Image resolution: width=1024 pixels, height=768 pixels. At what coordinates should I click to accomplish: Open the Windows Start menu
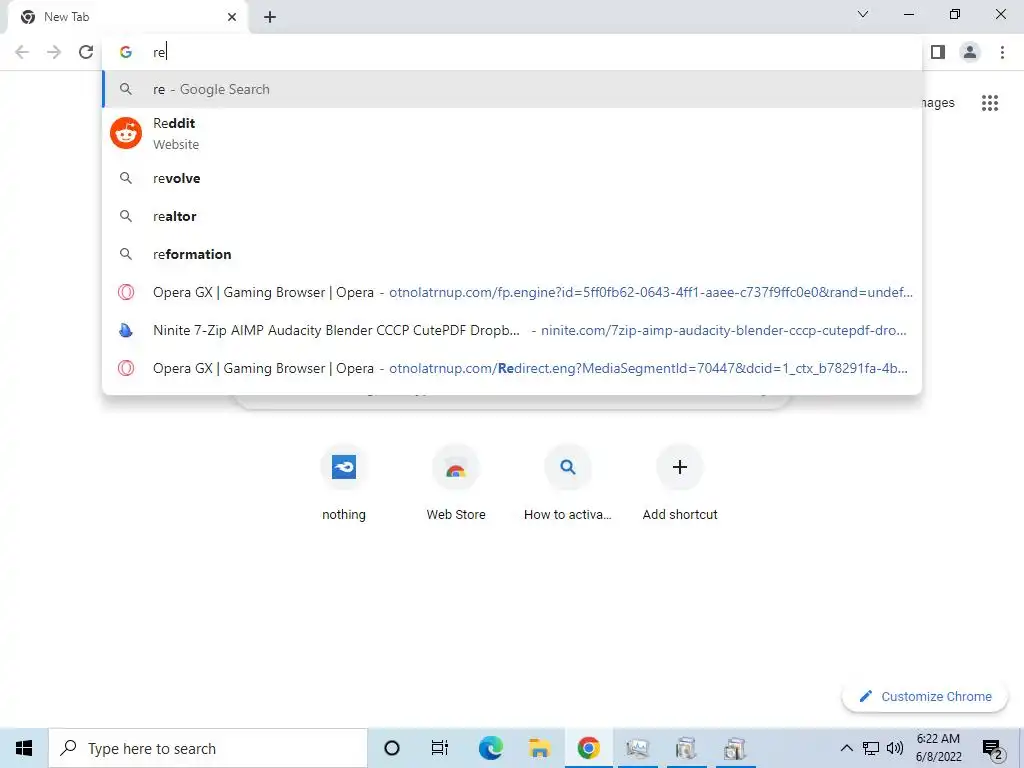pyautogui.click(x=24, y=748)
